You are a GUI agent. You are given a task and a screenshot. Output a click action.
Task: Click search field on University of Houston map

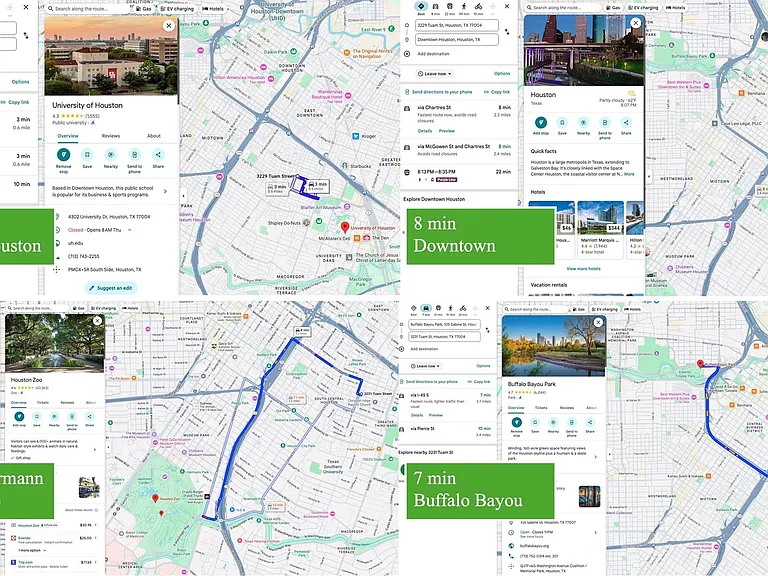86,9
